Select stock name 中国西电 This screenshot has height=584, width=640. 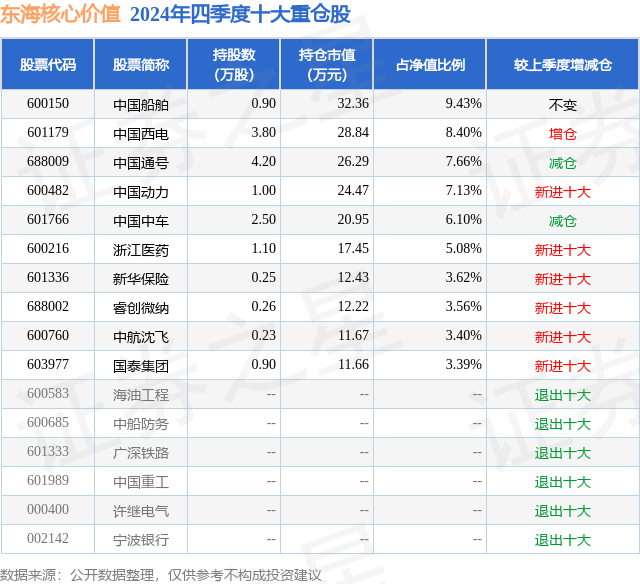click(x=141, y=134)
